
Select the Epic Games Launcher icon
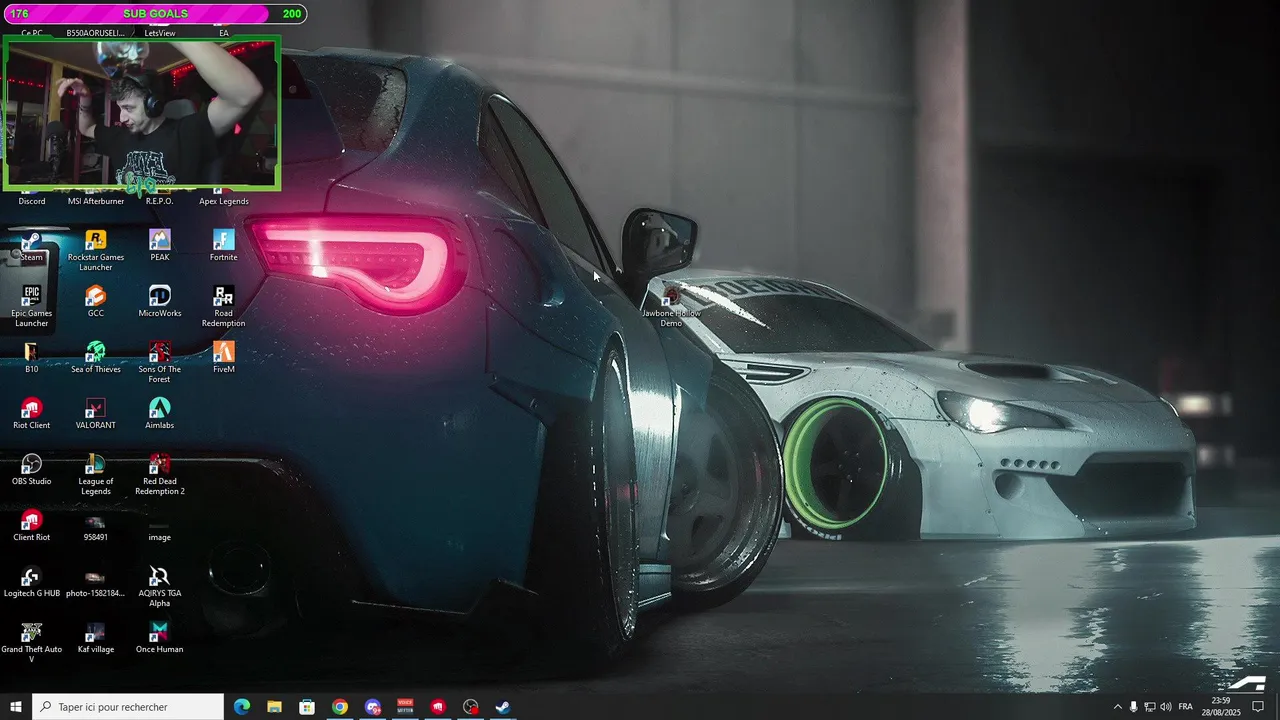click(32, 307)
